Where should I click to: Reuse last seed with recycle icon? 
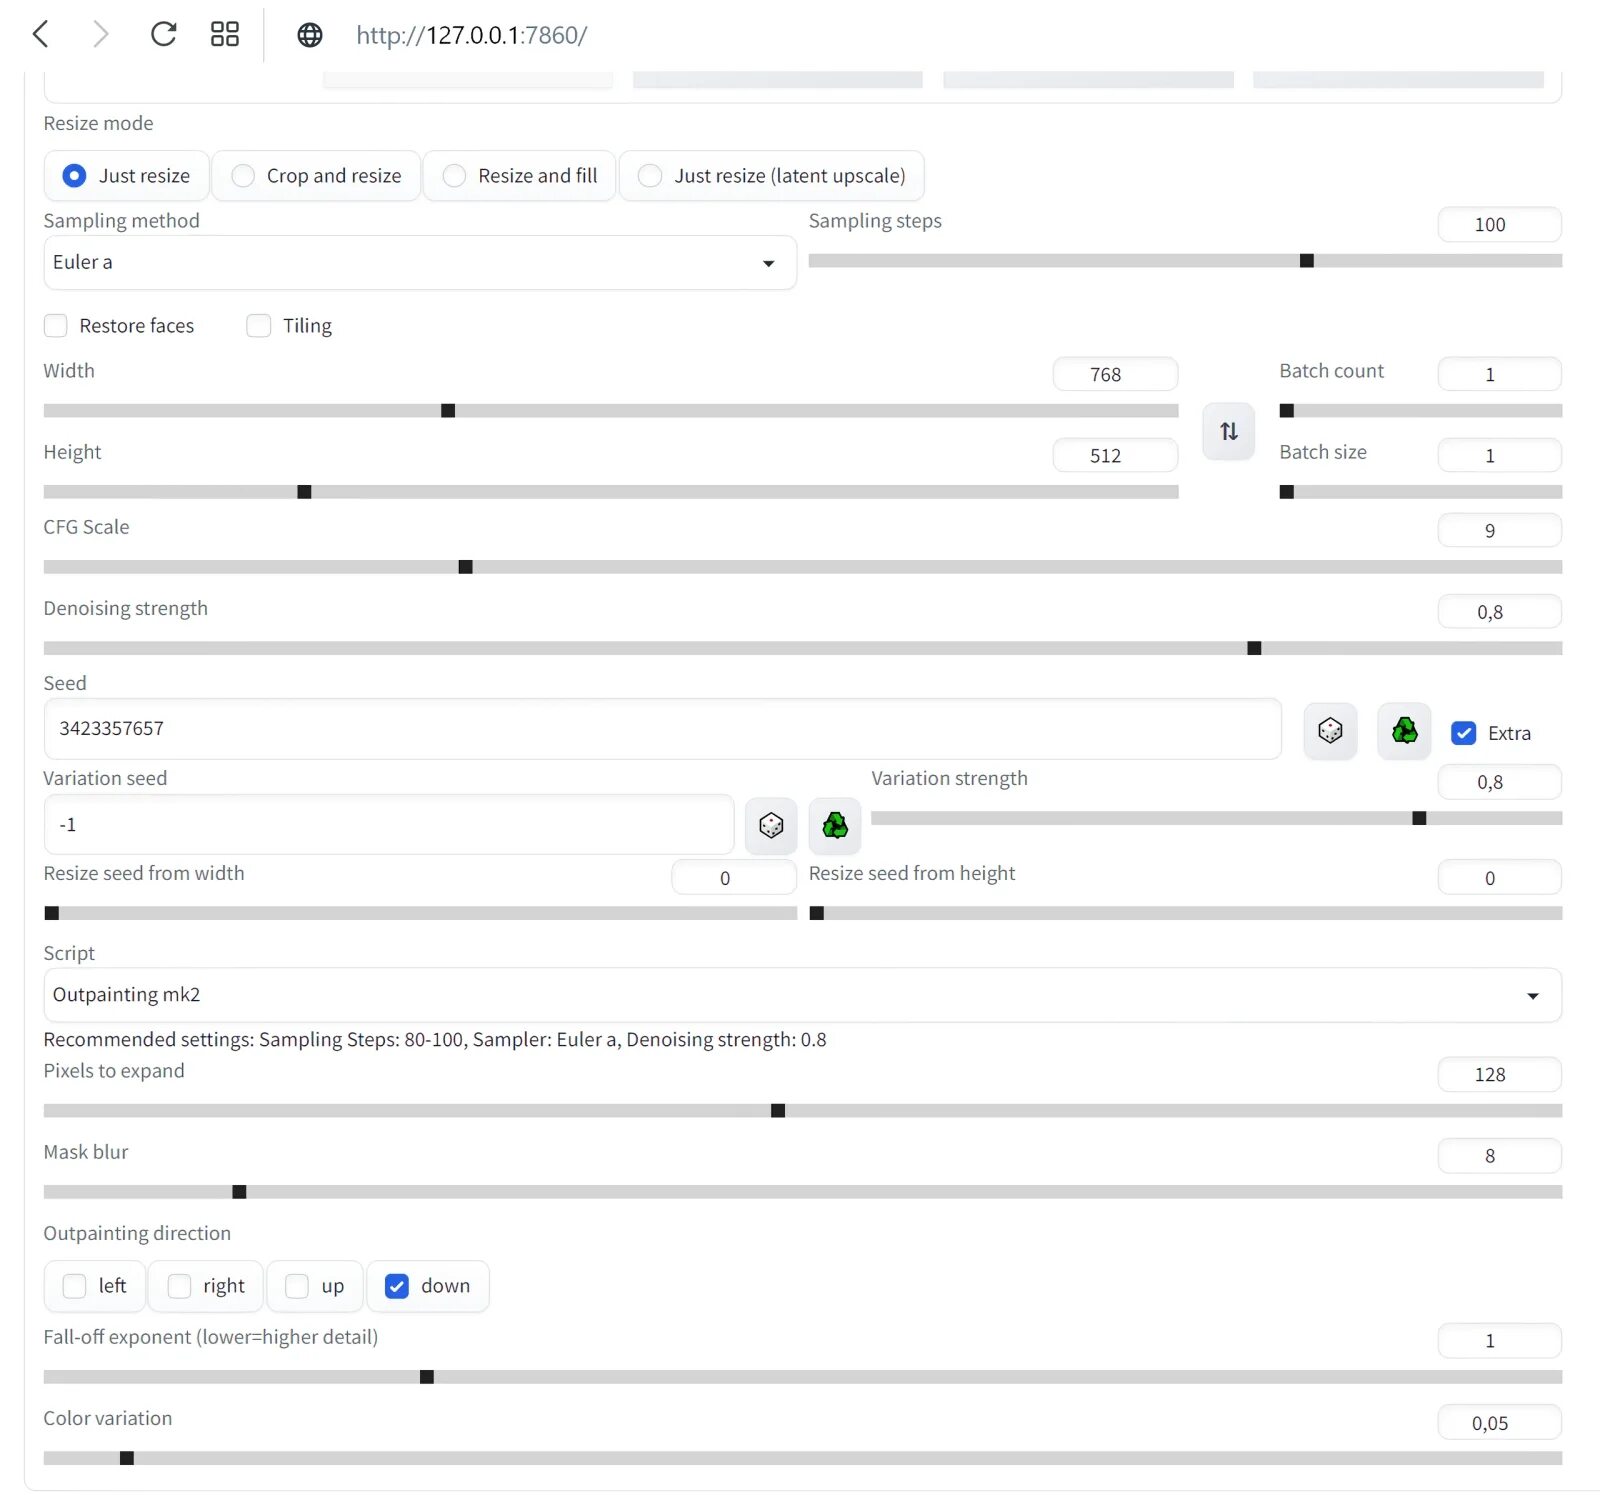point(1404,731)
